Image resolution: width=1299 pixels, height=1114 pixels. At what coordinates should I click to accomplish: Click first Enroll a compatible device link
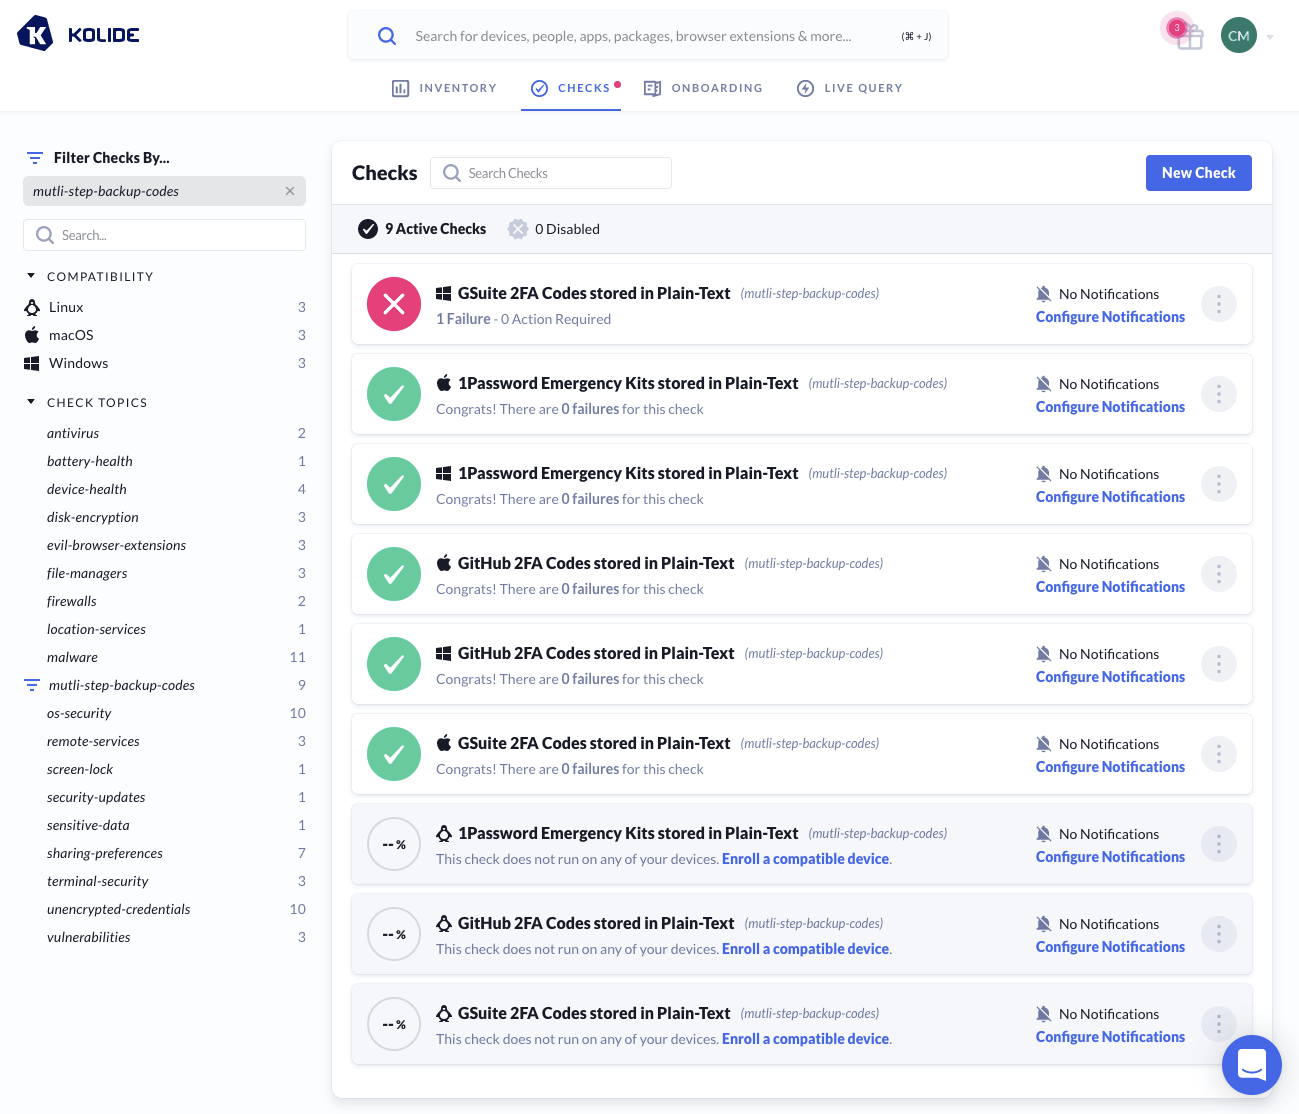[805, 859]
